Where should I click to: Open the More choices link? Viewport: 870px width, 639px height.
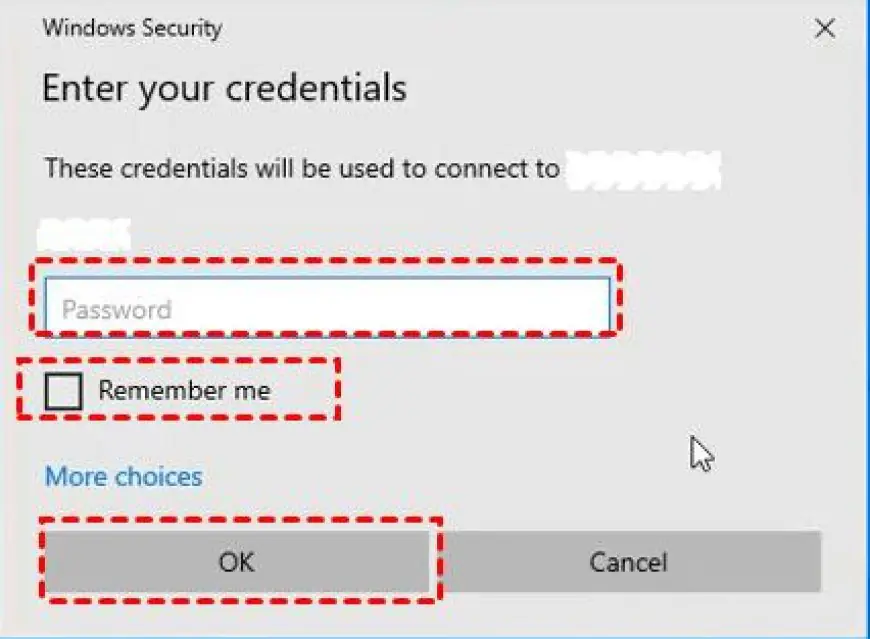point(124,476)
